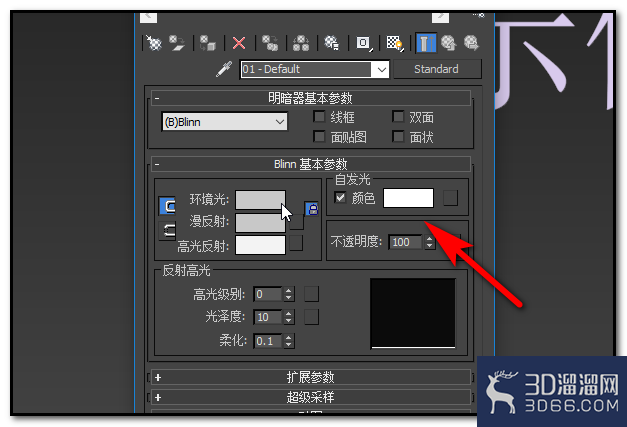
Task: Click the 柔化 value field
Action: pyautogui.click(x=268, y=341)
